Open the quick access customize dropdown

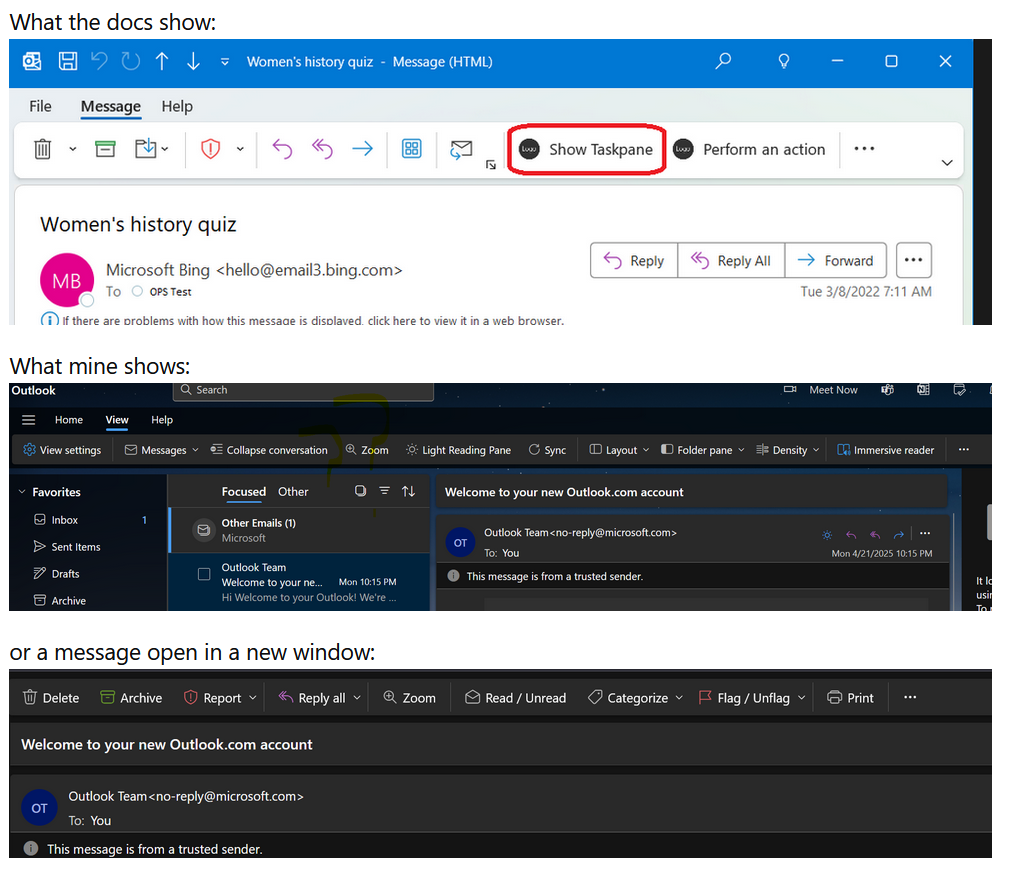click(225, 62)
